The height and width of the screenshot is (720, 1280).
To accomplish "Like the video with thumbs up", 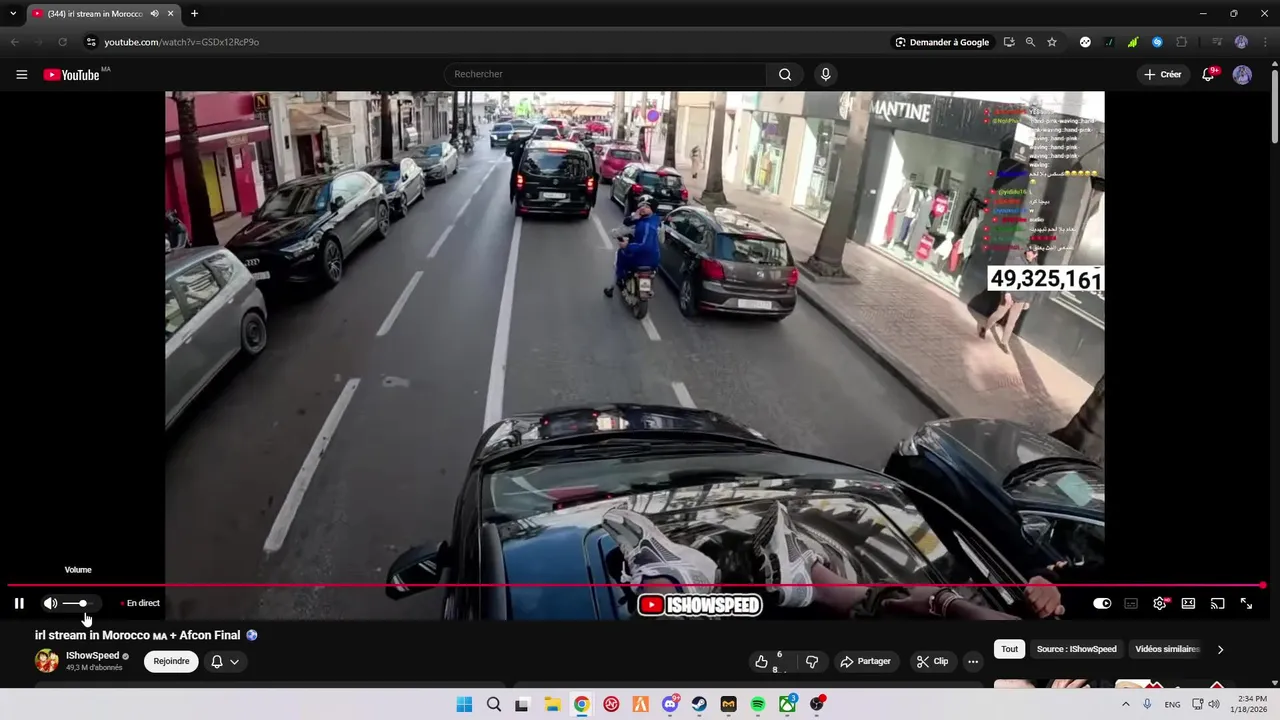I will pos(768,662).
